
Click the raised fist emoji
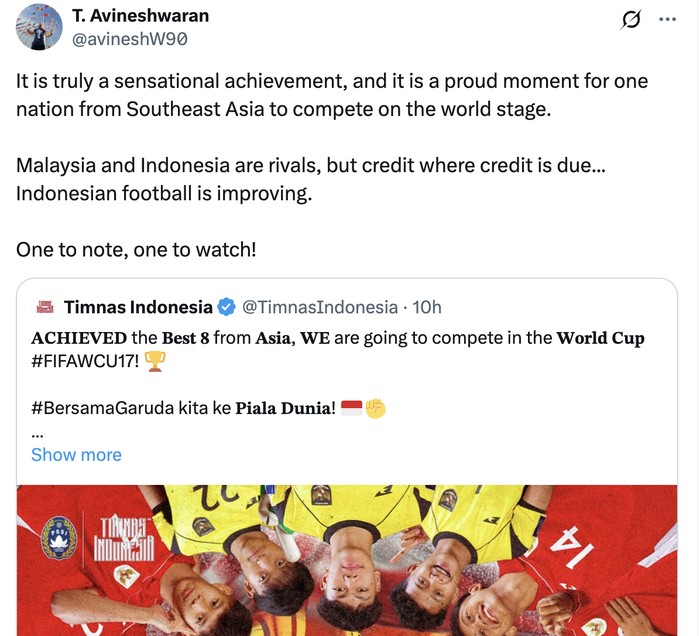[375, 408]
